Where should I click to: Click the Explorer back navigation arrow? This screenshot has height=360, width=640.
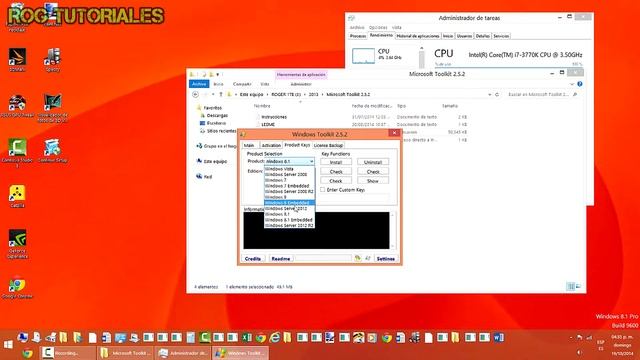tap(196, 95)
